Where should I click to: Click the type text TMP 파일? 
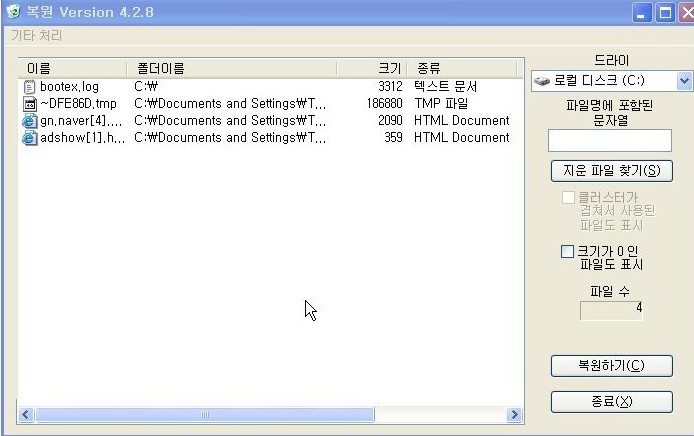[x=441, y=104]
